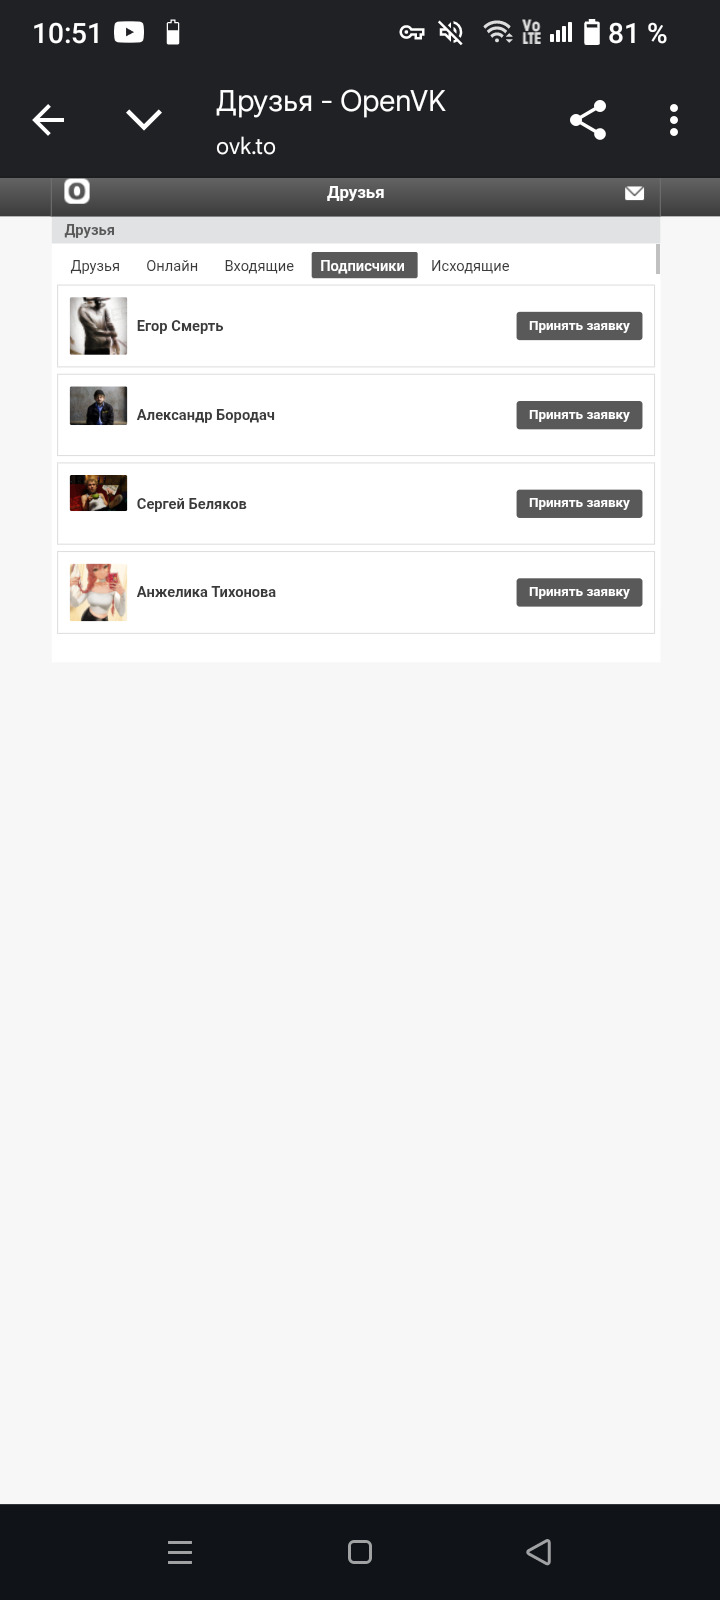Image resolution: width=720 pixels, height=1600 pixels.
Task: Tap Анжелика Тихонова avatar picture
Action: click(x=98, y=592)
